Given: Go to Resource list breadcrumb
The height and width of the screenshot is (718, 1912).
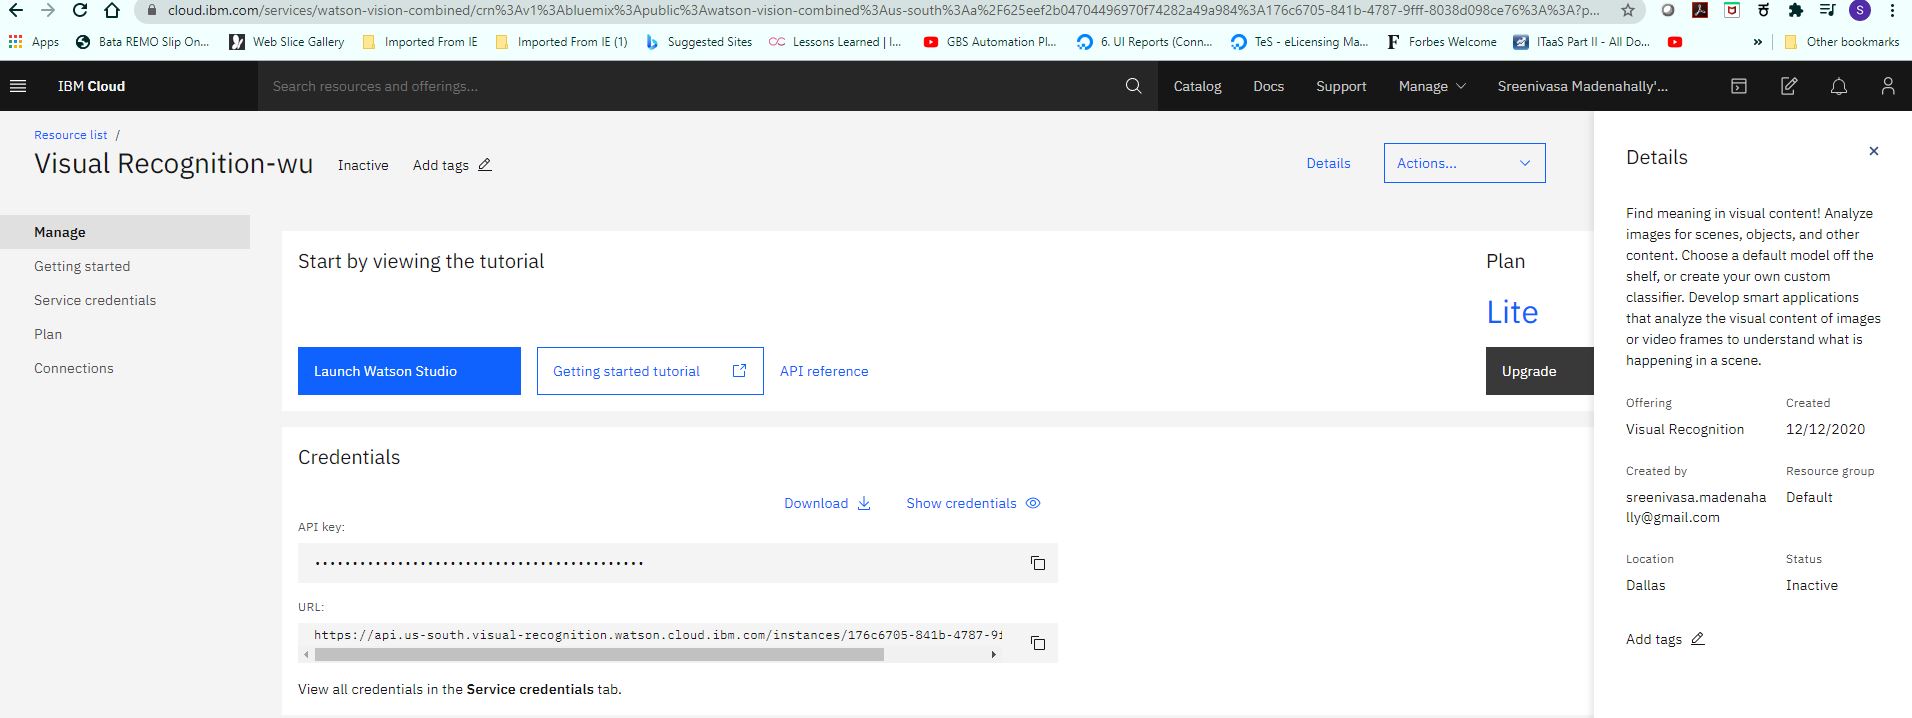Looking at the screenshot, I should click(x=70, y=135).
